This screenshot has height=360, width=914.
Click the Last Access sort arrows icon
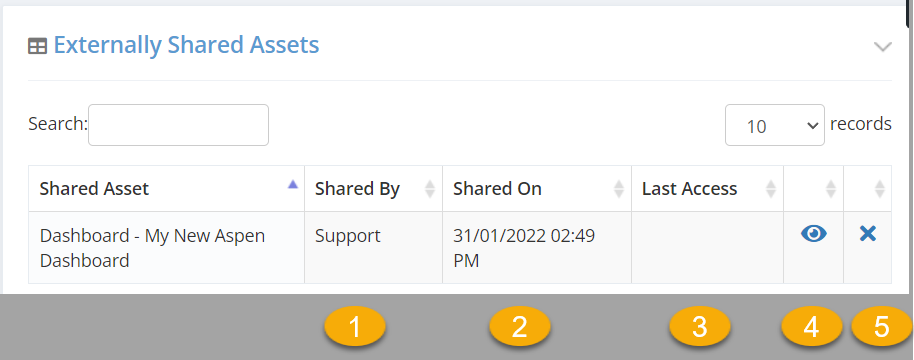771,189
